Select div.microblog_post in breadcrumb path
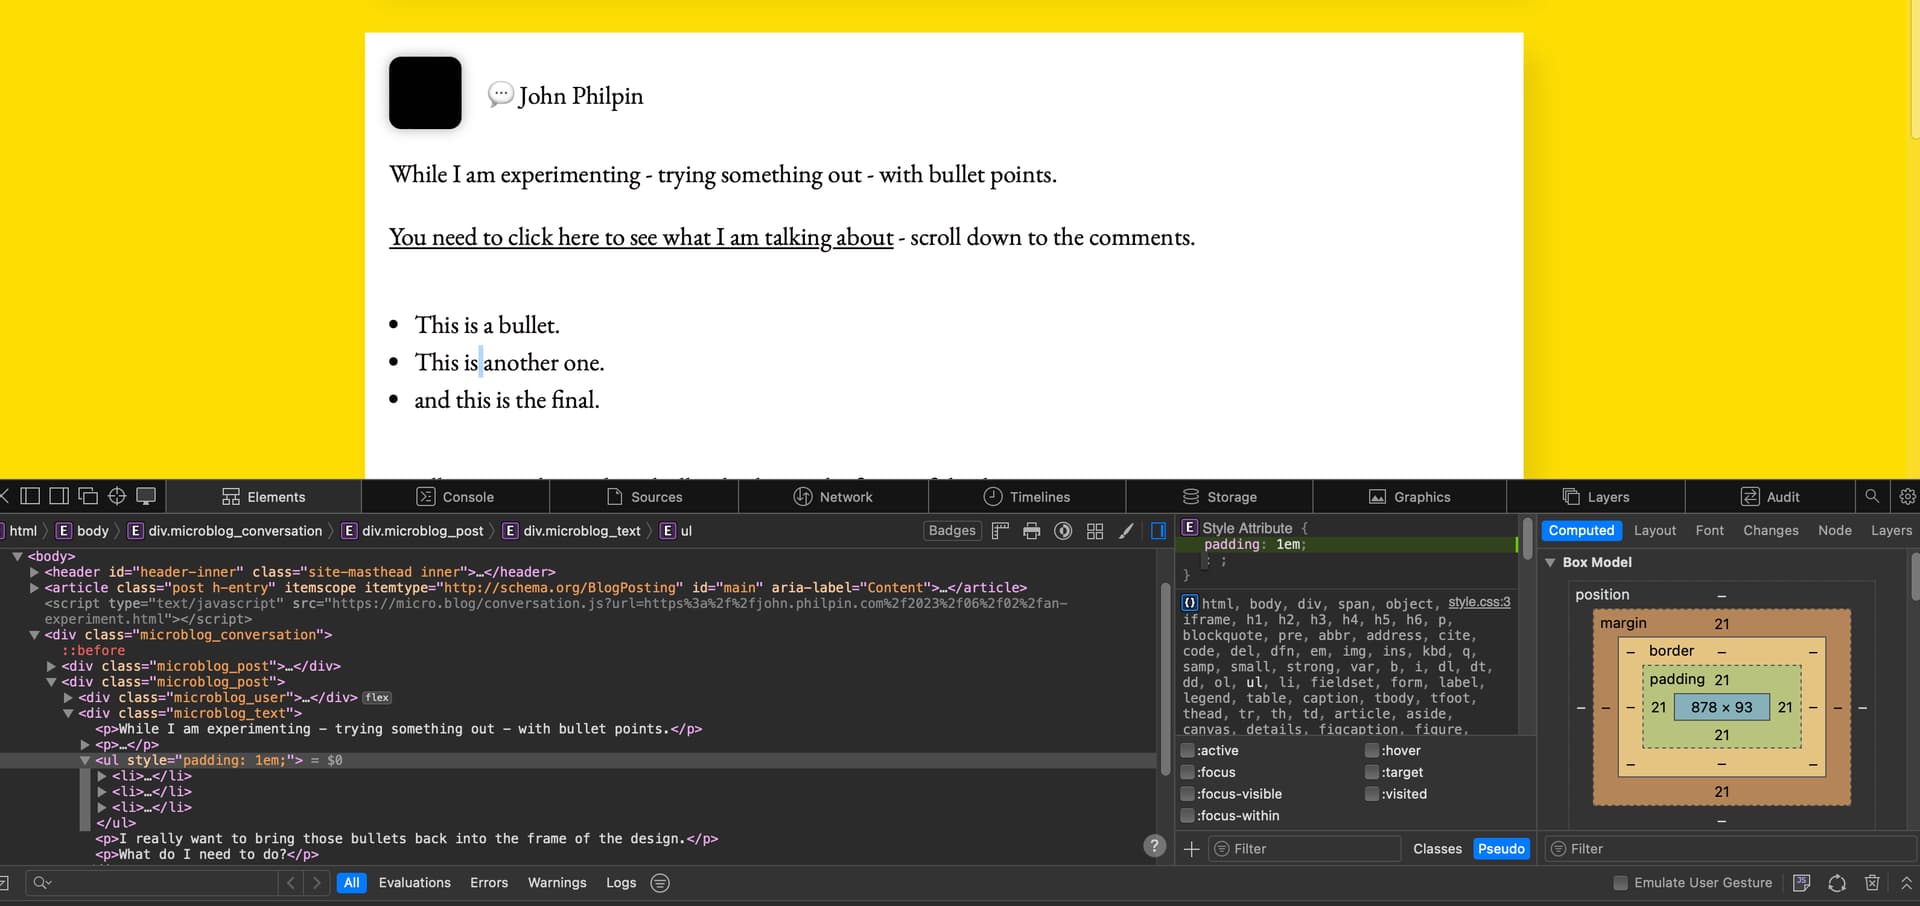Viewport: 1920px width, 906px height. 413,531
